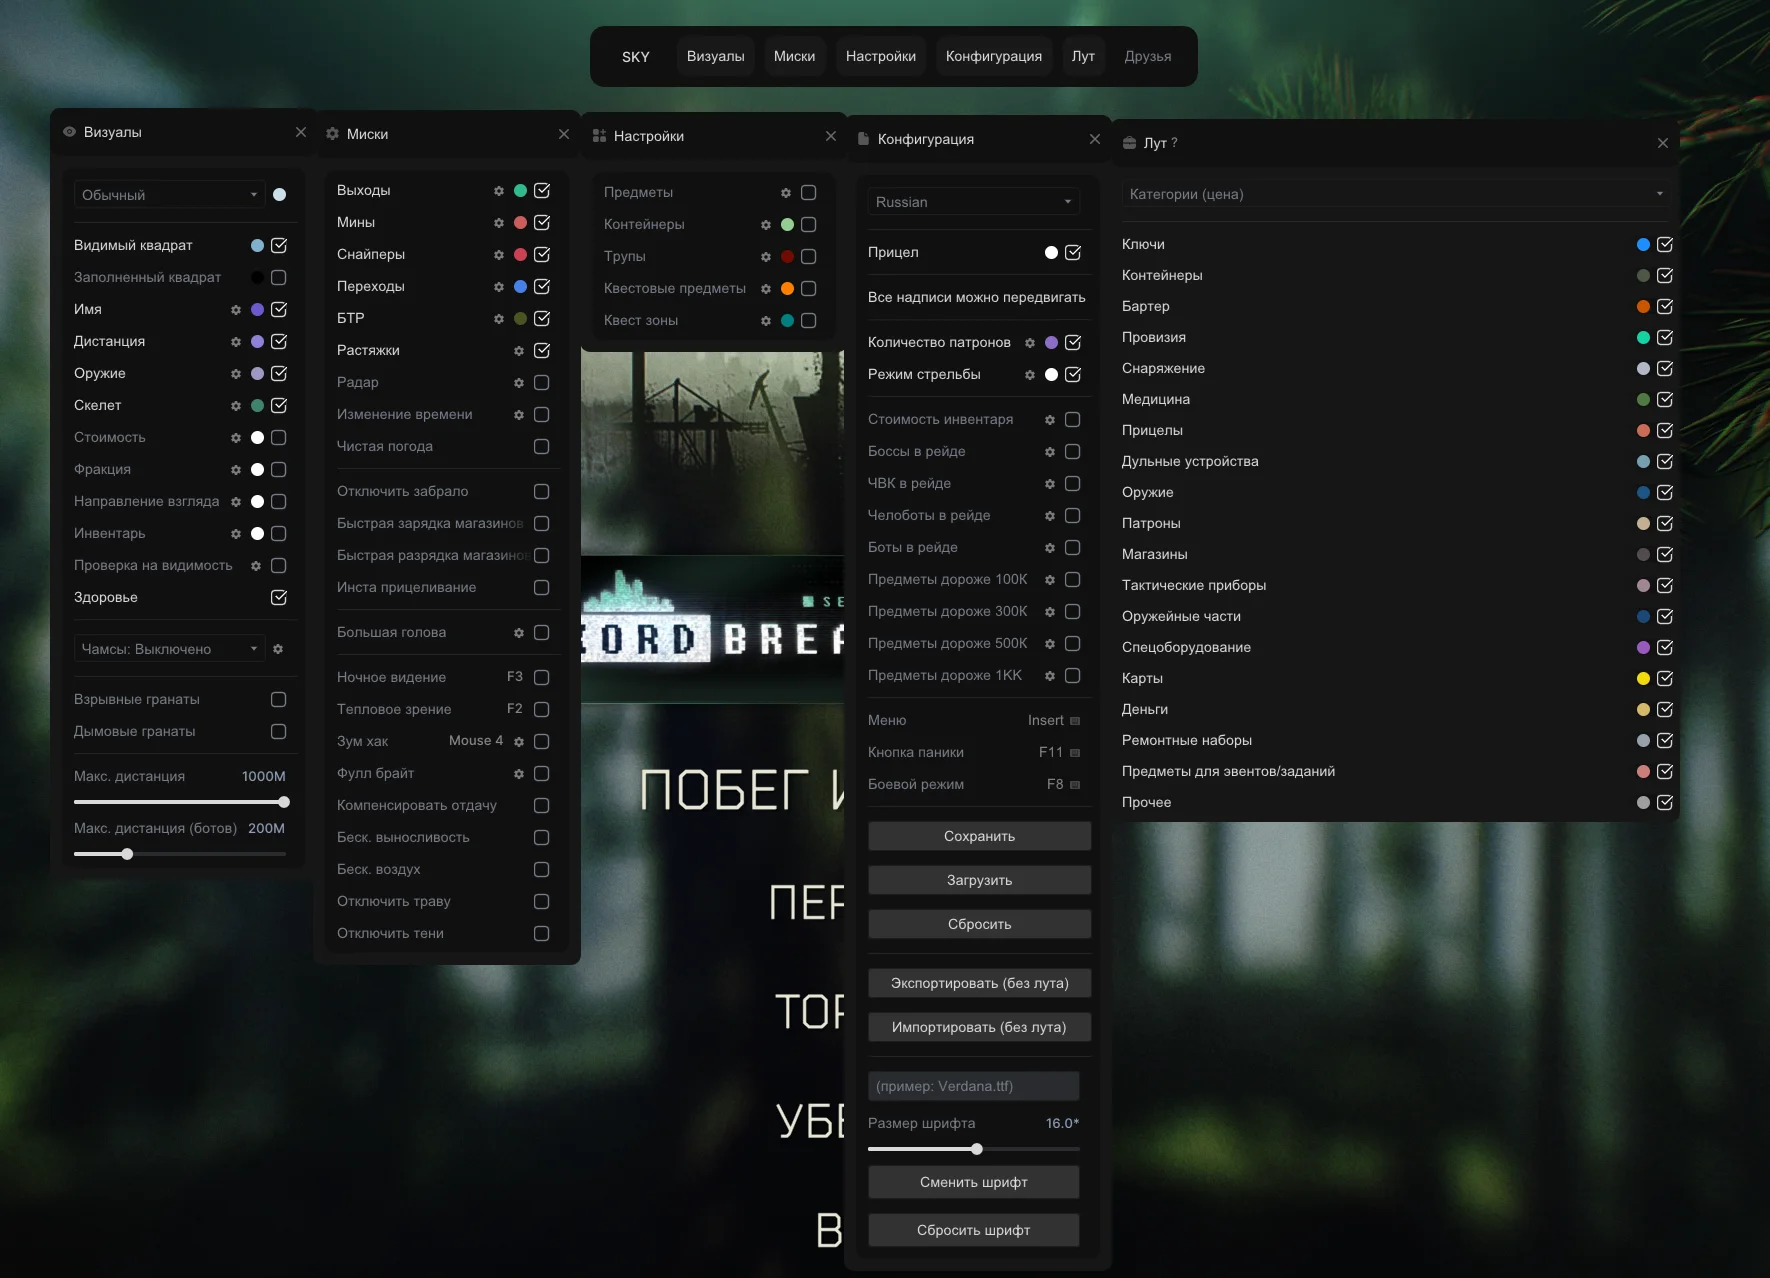Open the red Мины color swatch
Image resolution: width=1770 pixels, height=1278 pixels.
pyautogui.click(x=520, y=223)
